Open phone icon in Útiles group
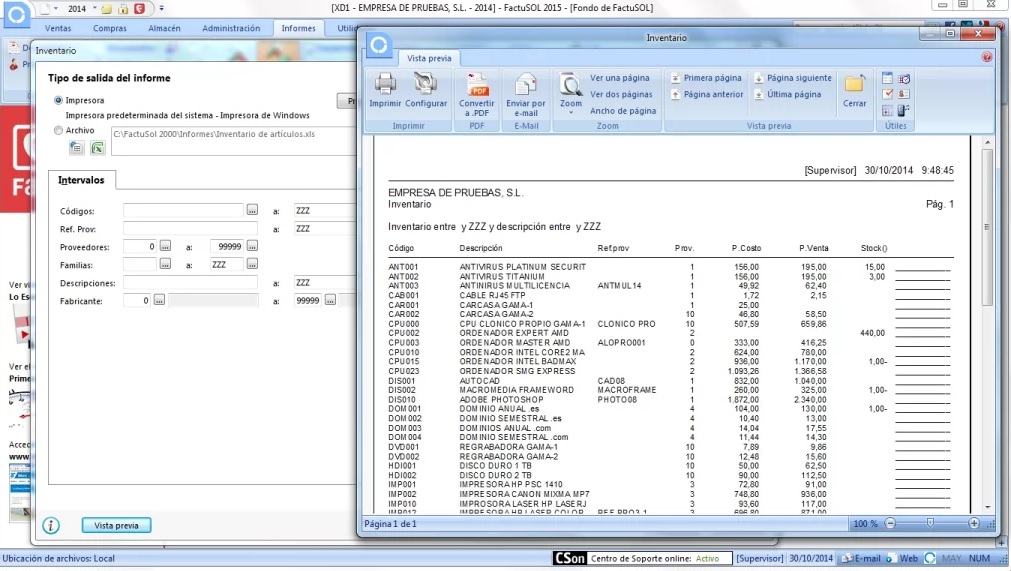1011x571 pixels. (904, 111)
